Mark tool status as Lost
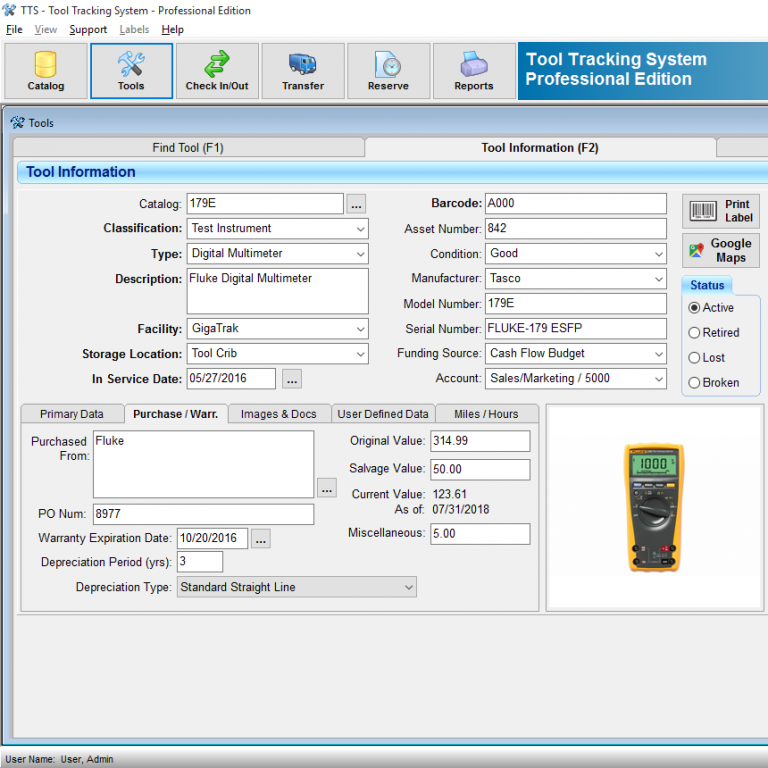This screenshot has height=768, width=768. pos(695,358)
